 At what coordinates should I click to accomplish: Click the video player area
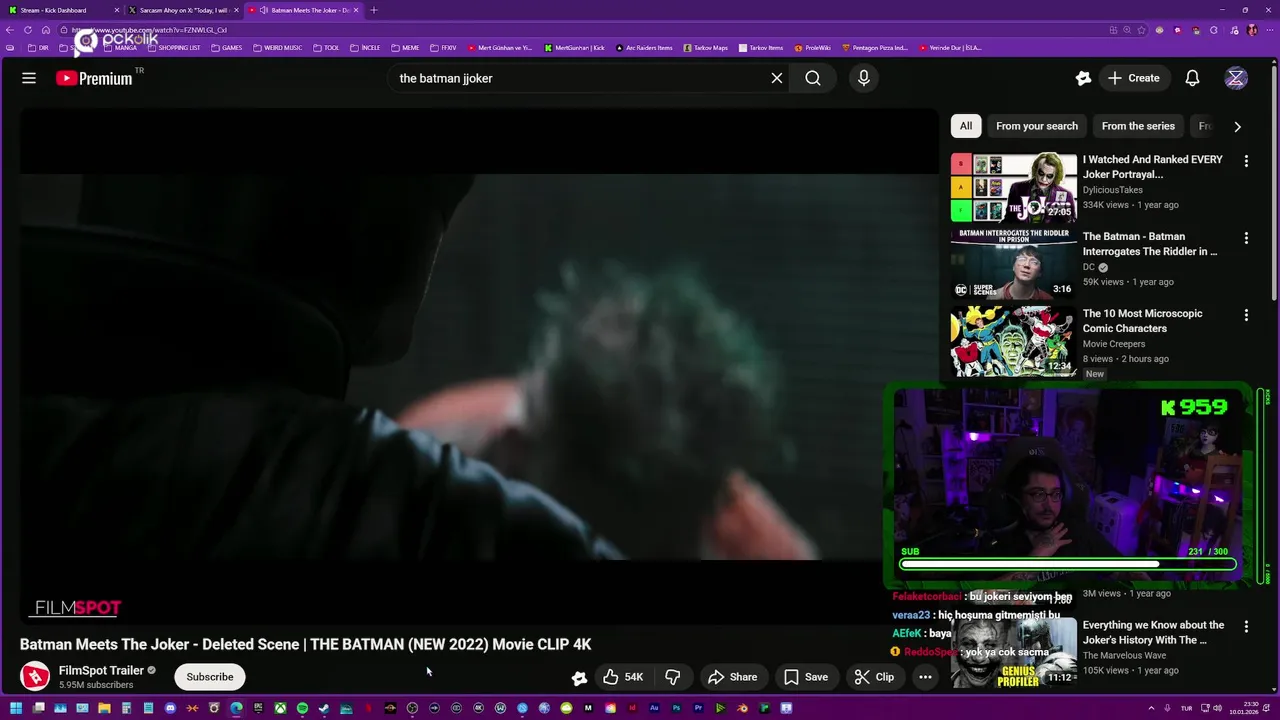coord(478,366)
